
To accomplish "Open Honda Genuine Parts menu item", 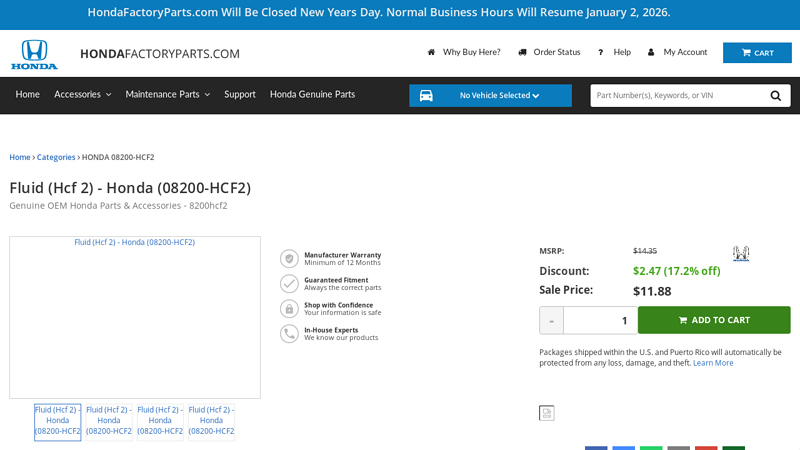I will (312, 94).
